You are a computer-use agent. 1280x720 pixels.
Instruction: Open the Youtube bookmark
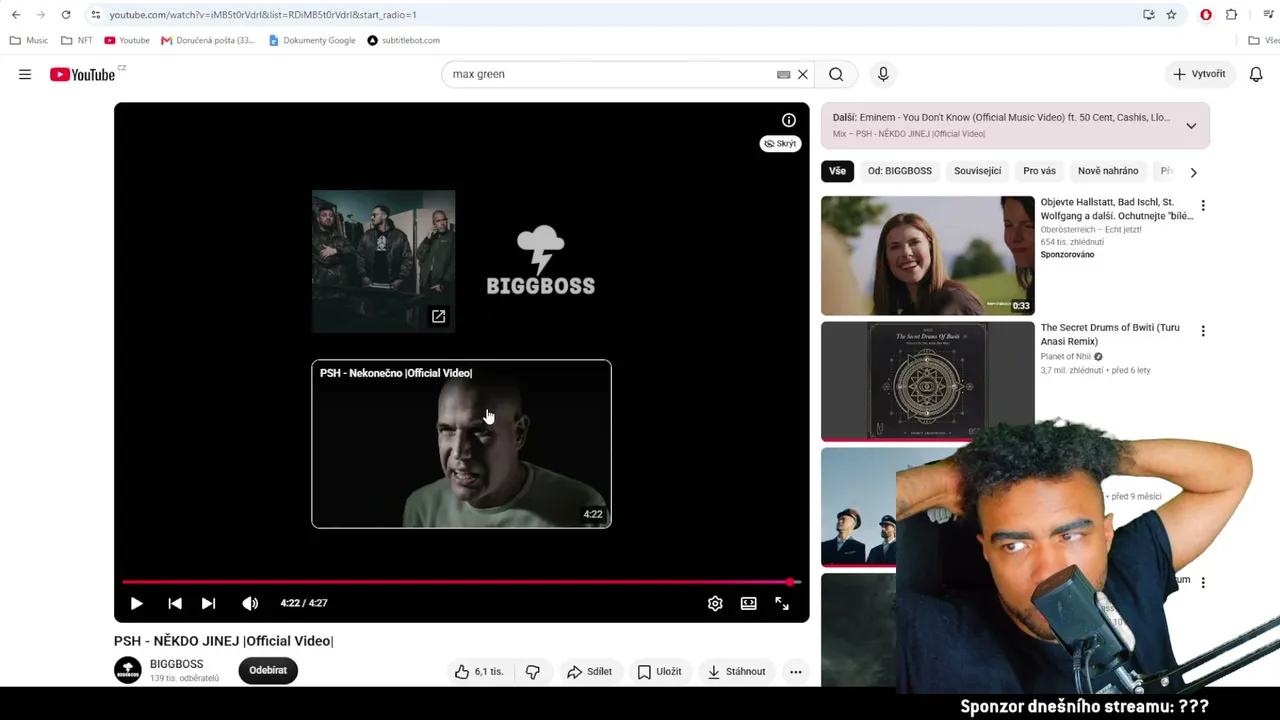click(127, 41)
